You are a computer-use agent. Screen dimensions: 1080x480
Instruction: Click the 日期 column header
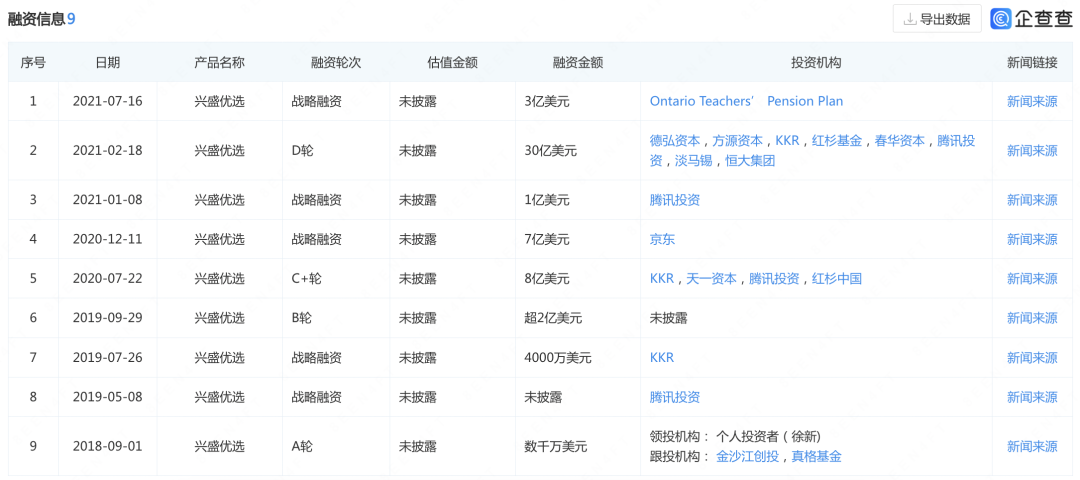(x=107, y=62)
